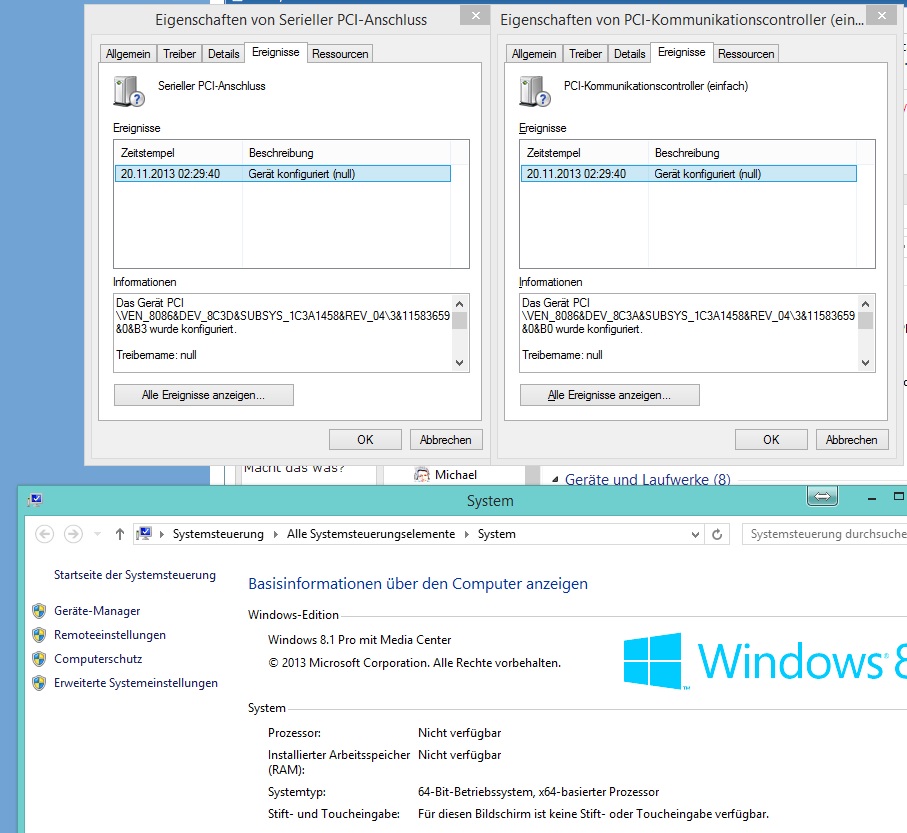Close the Serieller PCI-Anschluss properties dialog
Image resolution: width=907 pixels, height=833 pixels.
click(475, 16)
